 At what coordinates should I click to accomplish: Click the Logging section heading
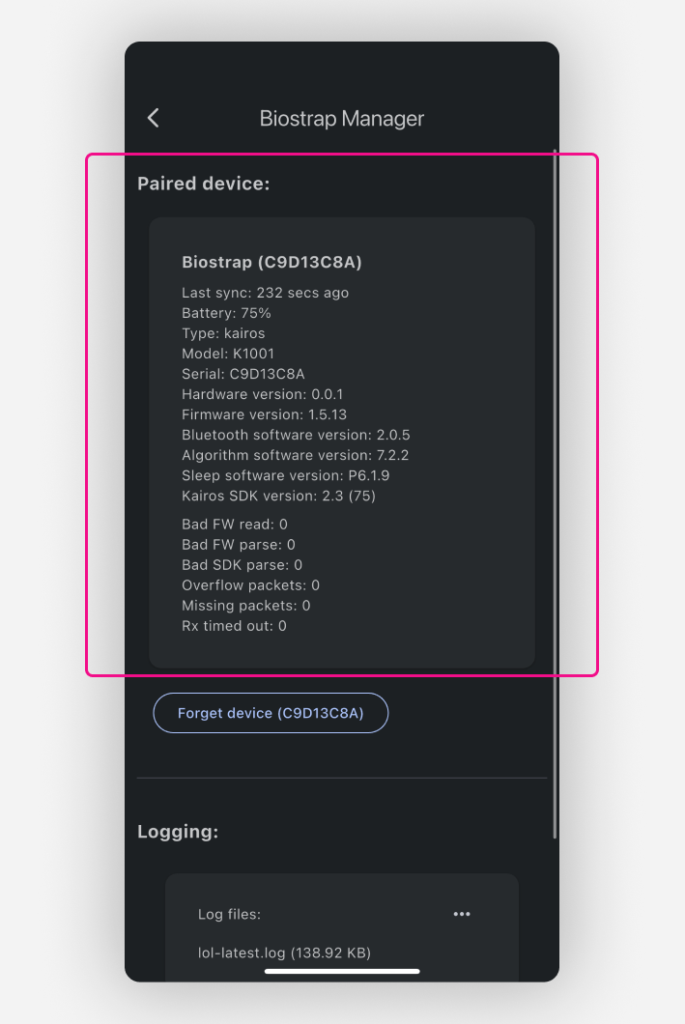(x=178, y=831)
